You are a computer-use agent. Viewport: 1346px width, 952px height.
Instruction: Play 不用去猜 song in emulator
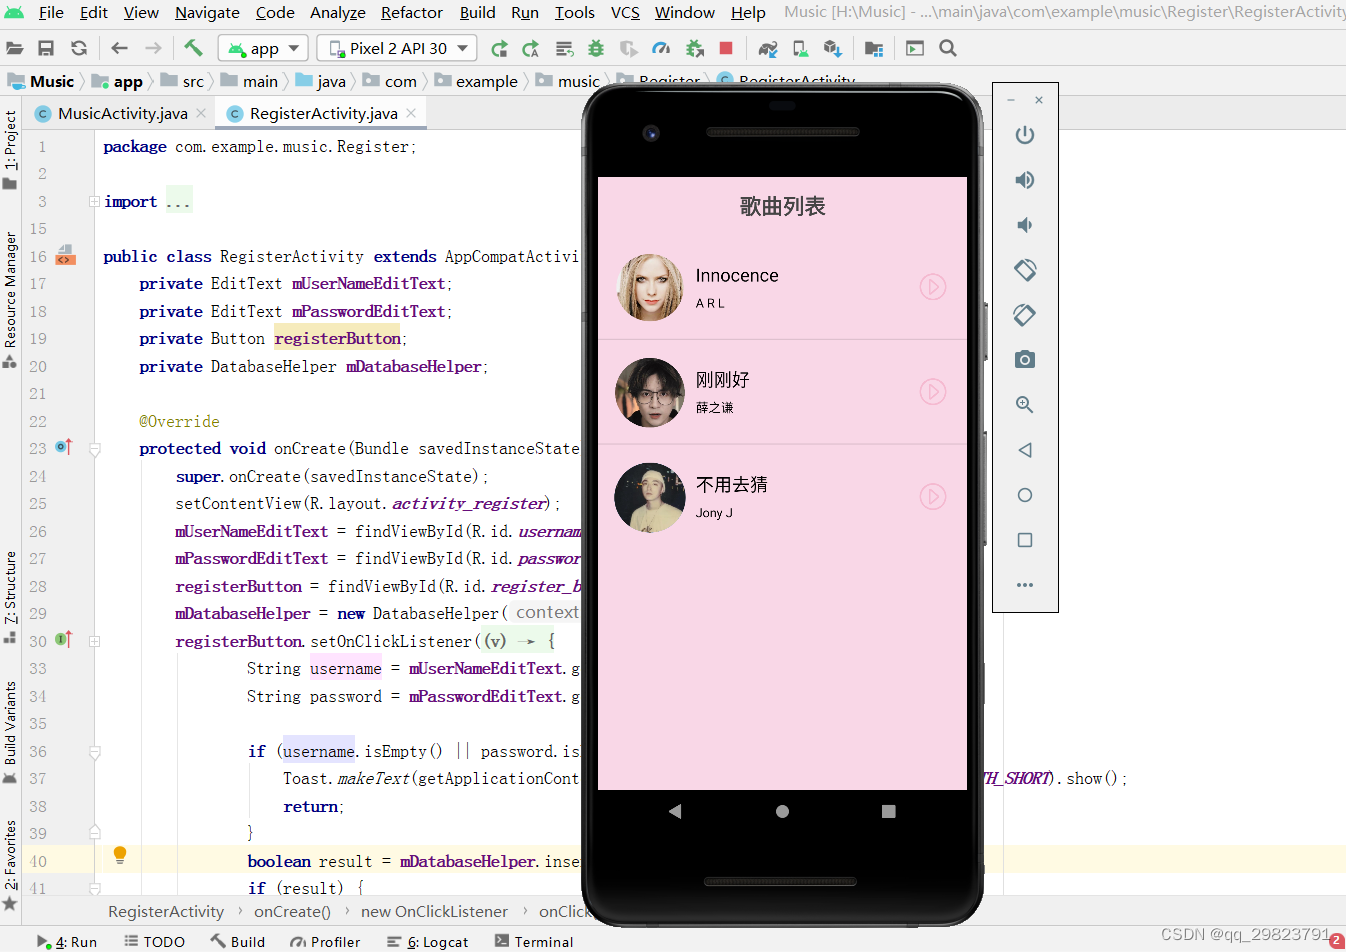(x=933, y=497)
